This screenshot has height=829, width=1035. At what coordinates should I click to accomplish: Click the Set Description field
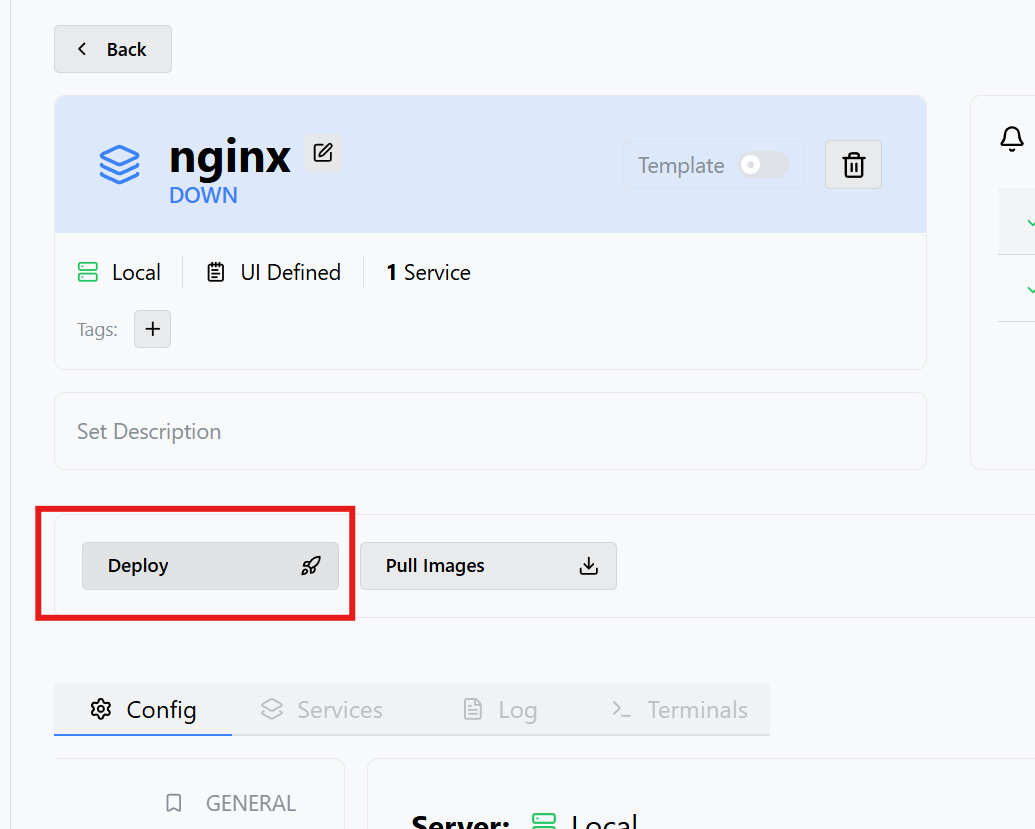click(490, 431)
